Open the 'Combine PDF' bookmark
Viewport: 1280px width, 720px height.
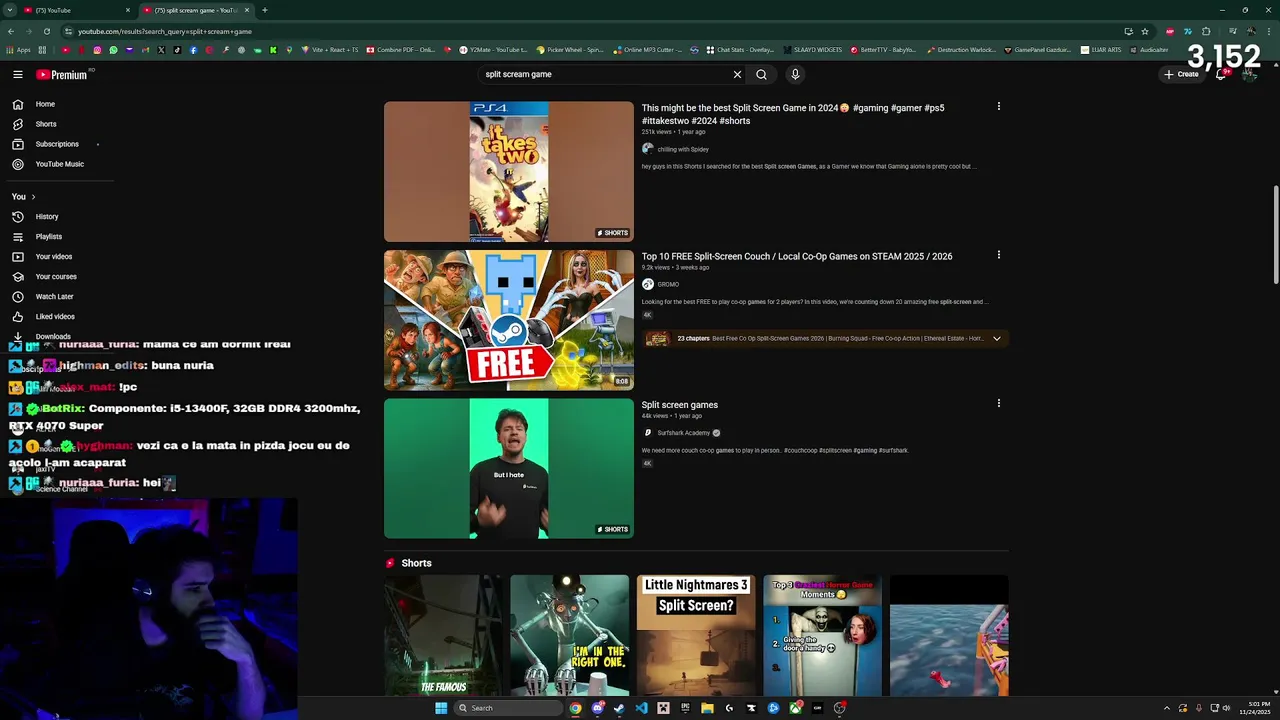[x=401, y=50]
